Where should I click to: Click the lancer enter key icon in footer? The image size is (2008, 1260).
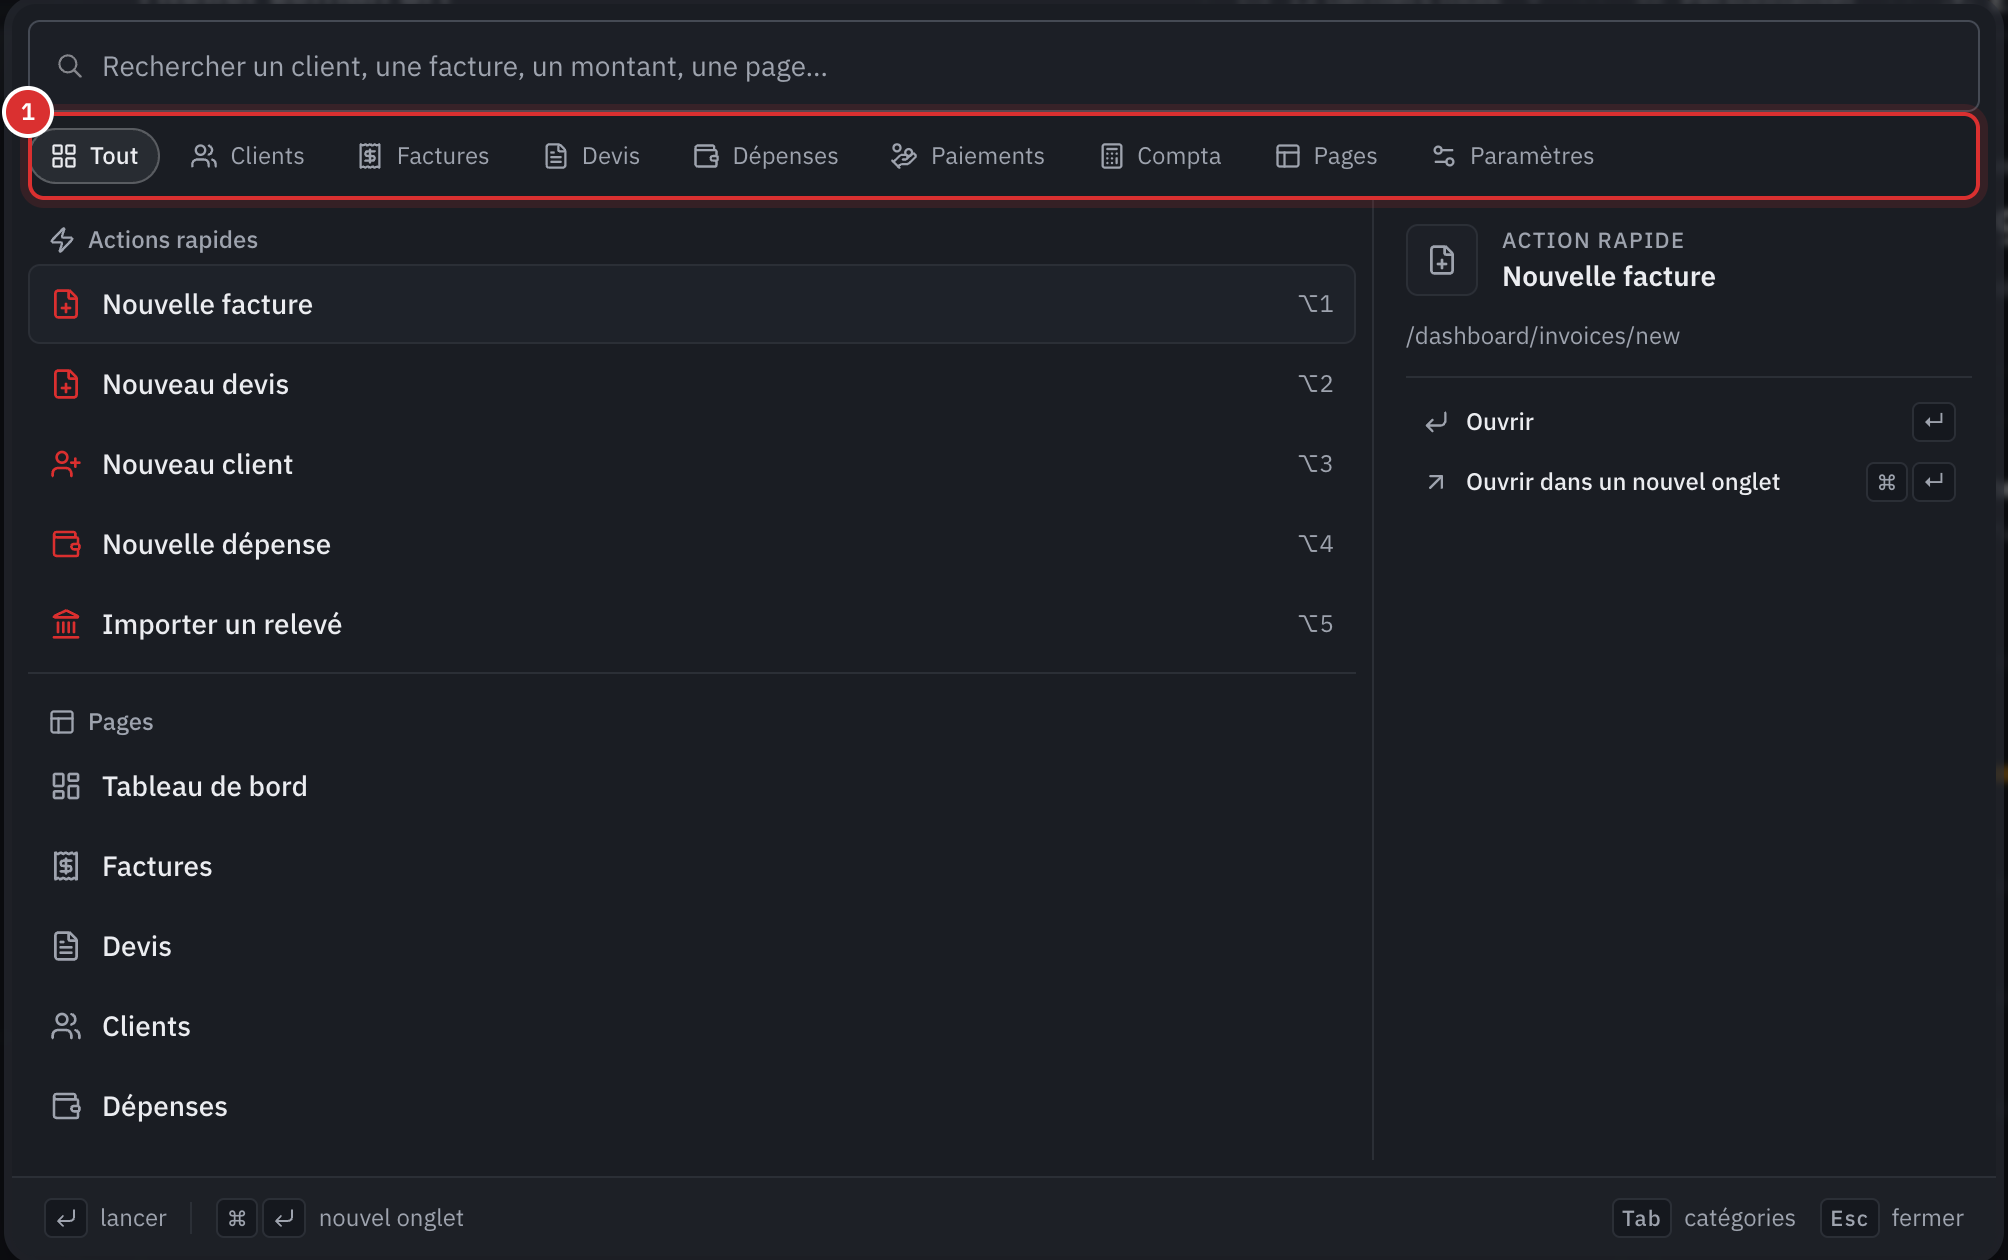click(x=66, y=1218)
